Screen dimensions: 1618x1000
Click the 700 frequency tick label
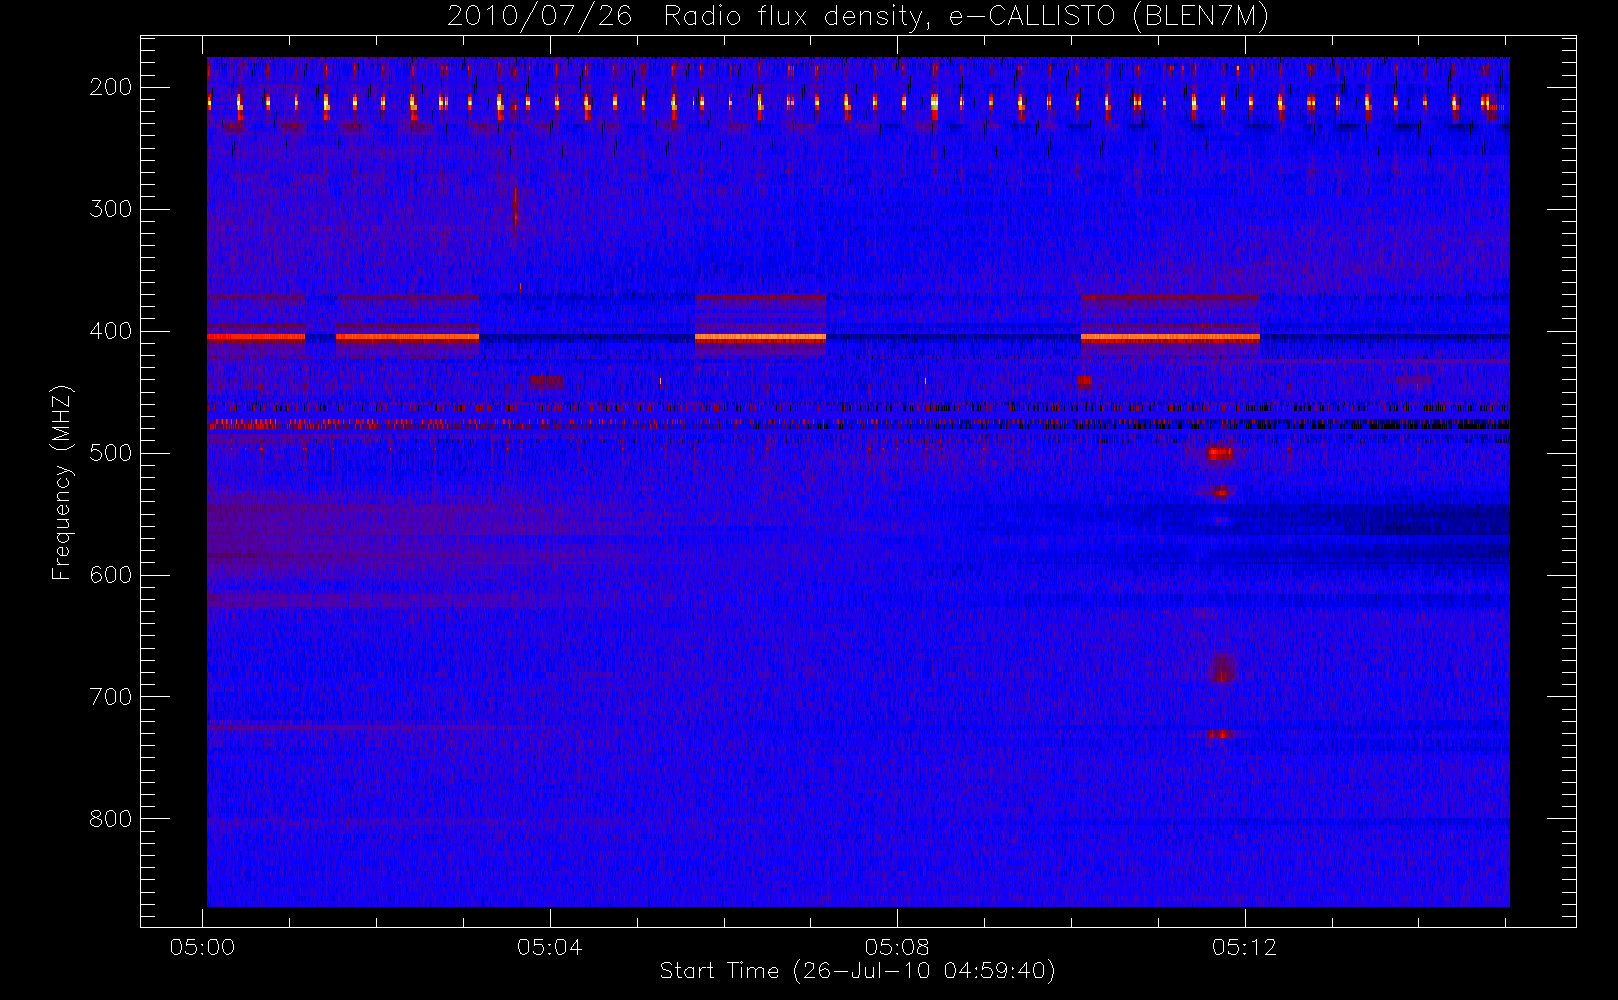tap(110, 697)
